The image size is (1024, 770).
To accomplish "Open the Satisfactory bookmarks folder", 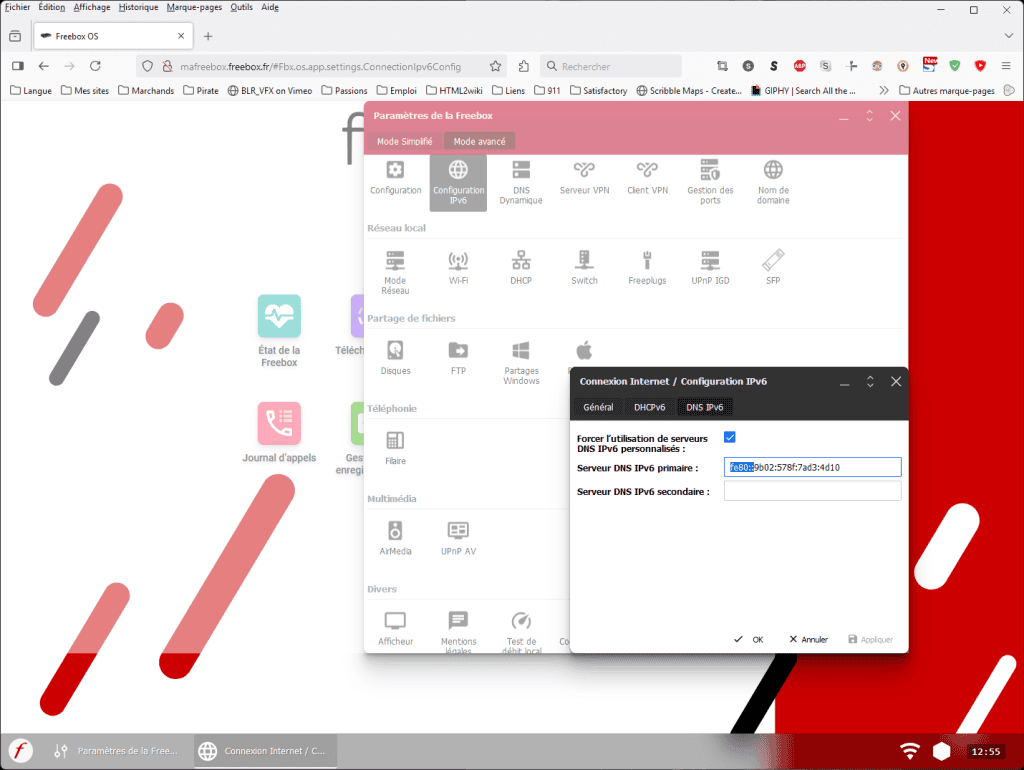I will tap(598, 90).
